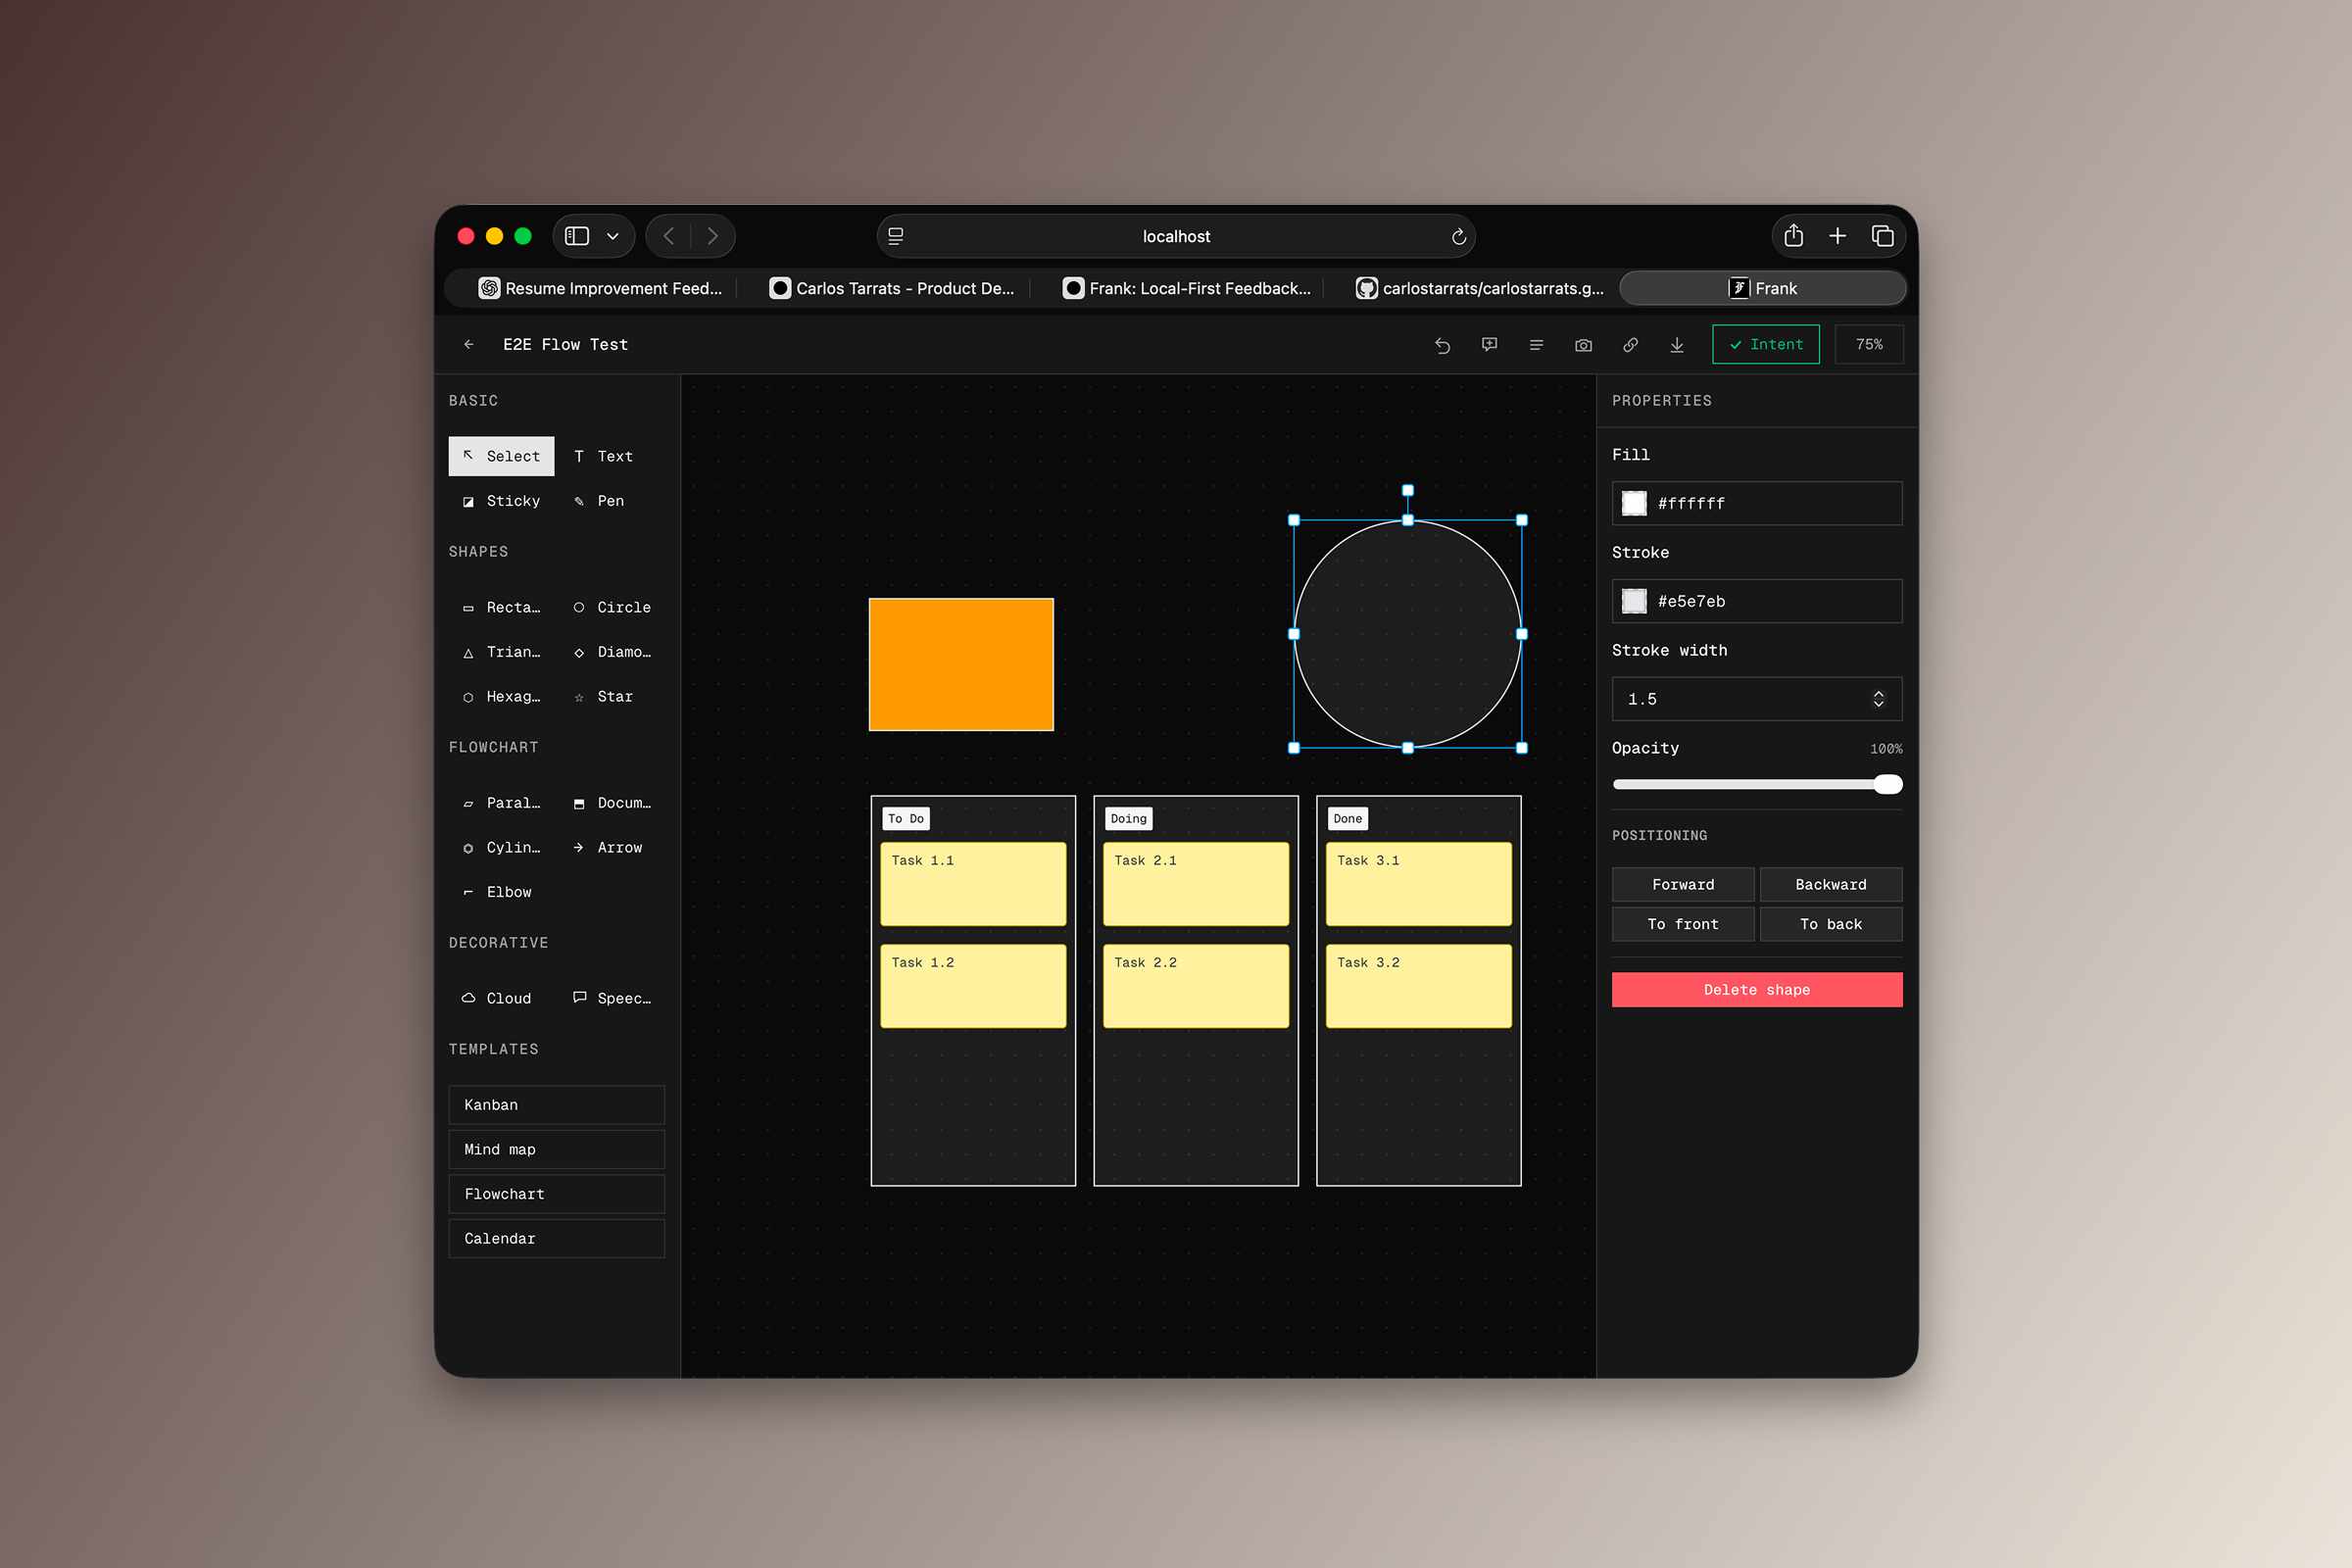
Task: Insert the Kanban template
Action: [x=557, y=1105]
